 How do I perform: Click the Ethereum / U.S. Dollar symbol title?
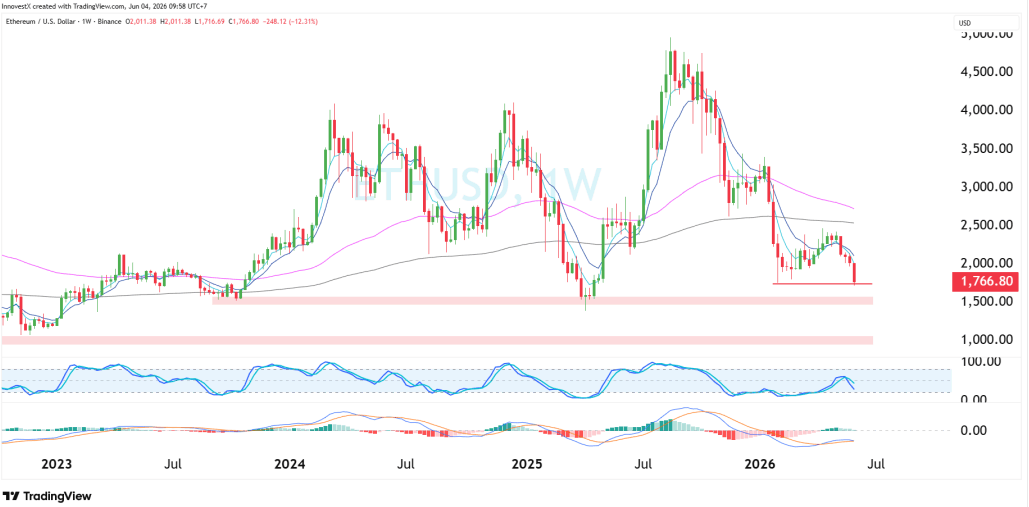coord(42,22)
